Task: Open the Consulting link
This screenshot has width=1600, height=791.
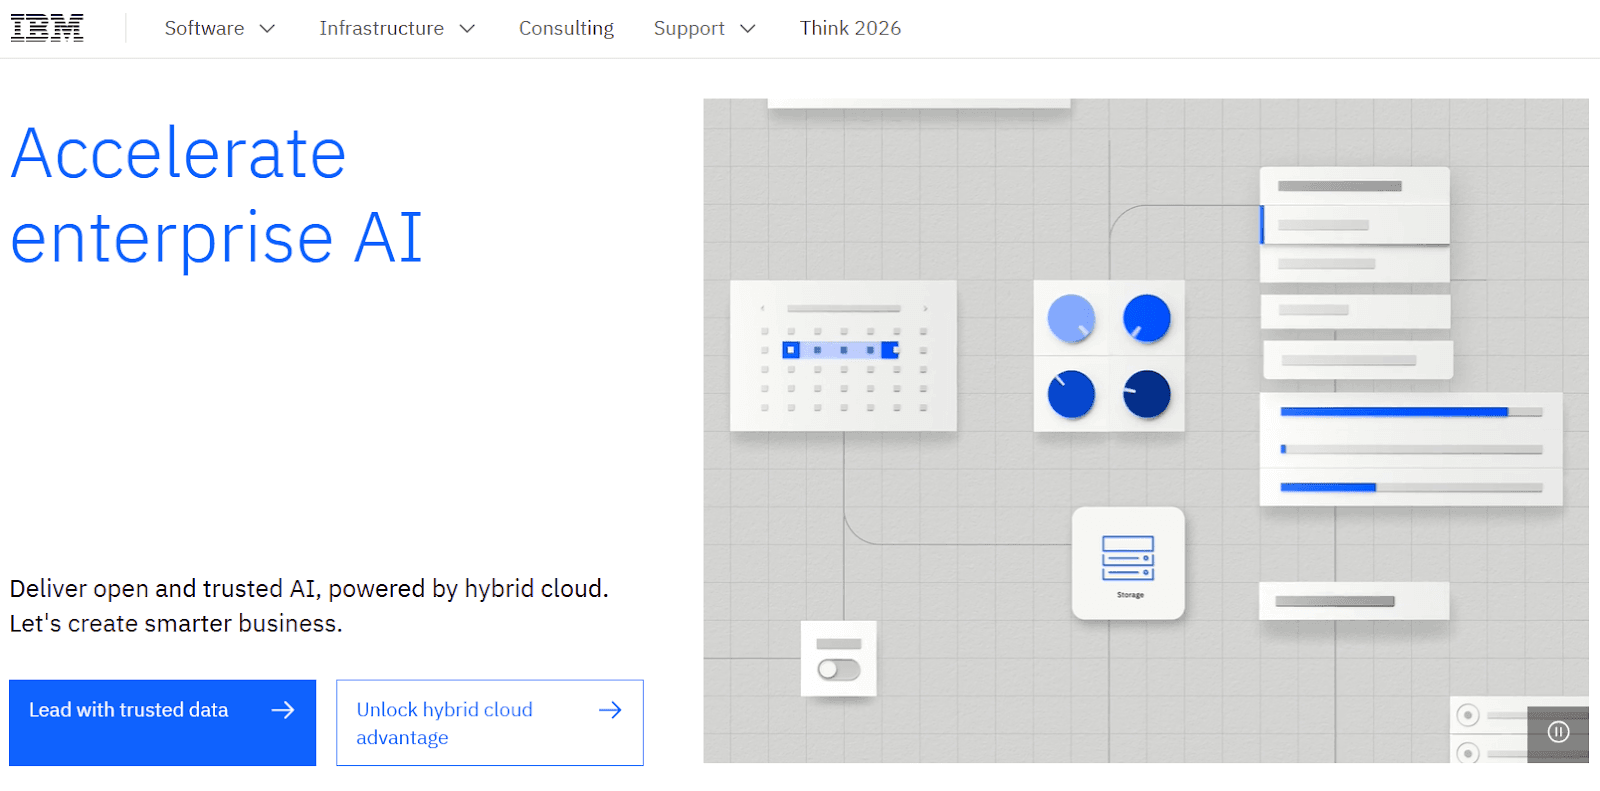Action: [x=566, y=28]
